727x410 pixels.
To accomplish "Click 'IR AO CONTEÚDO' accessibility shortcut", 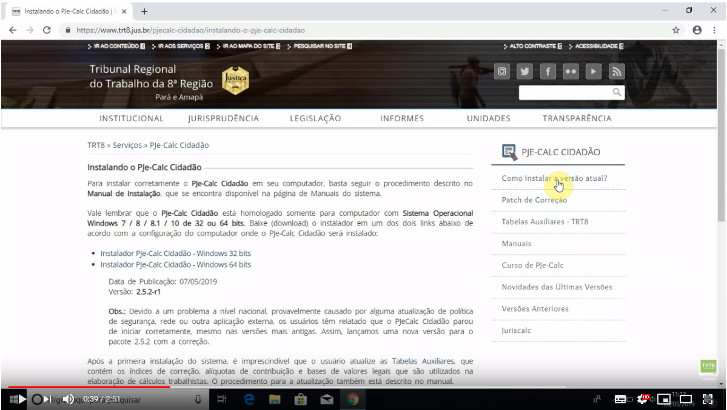I will [116, 46].
